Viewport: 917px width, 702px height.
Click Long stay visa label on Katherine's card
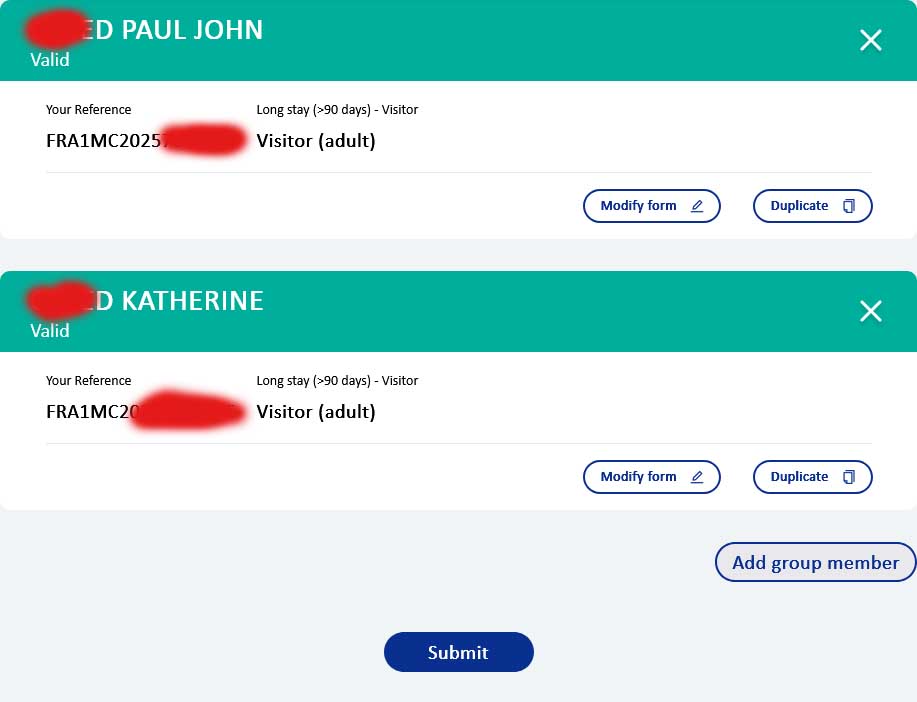click(337, 381)
